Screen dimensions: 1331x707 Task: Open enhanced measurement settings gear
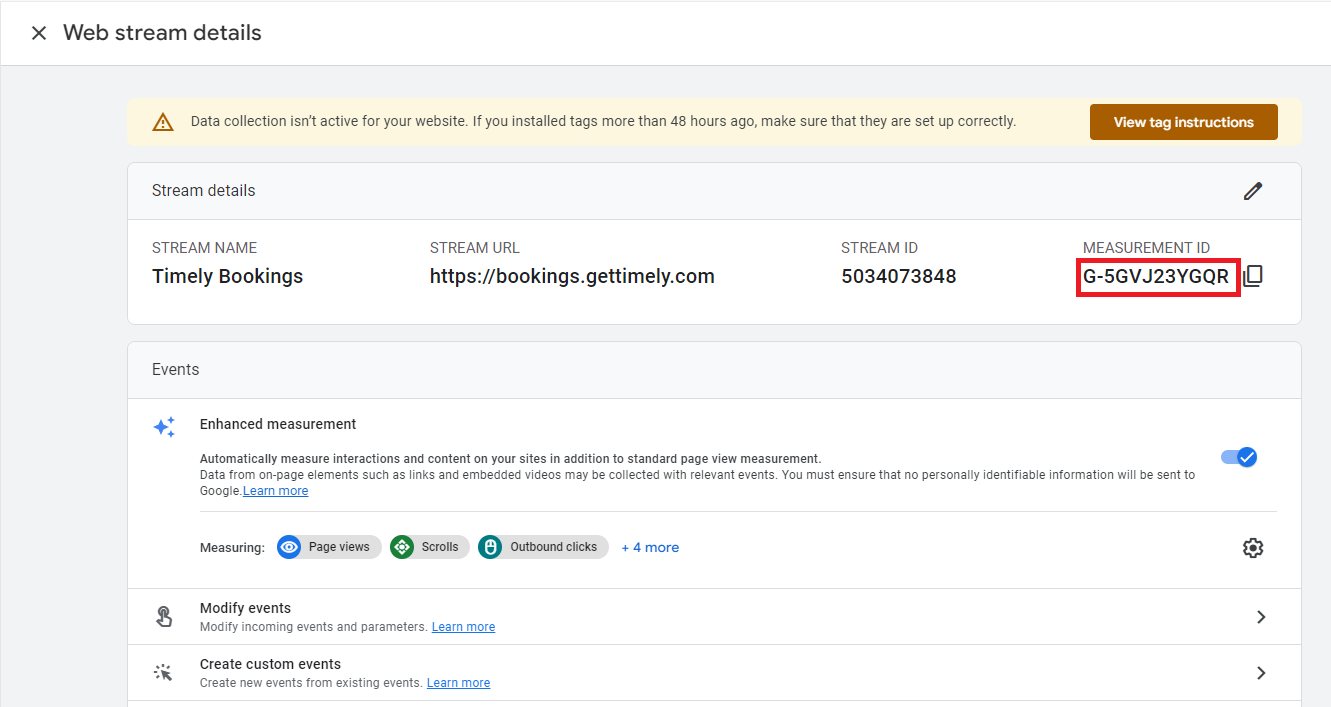click(x=1253, y=548)
